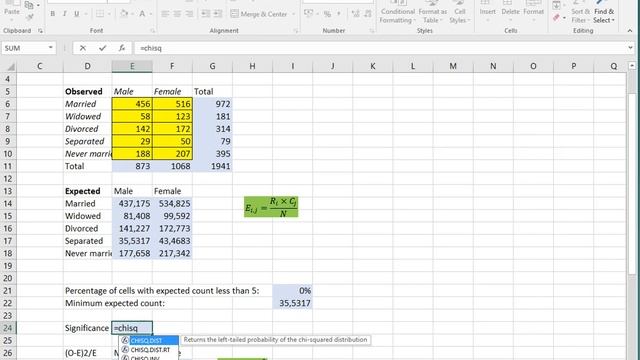
Task: Click the Select All corner triangle
Action: tap(9, 66)
